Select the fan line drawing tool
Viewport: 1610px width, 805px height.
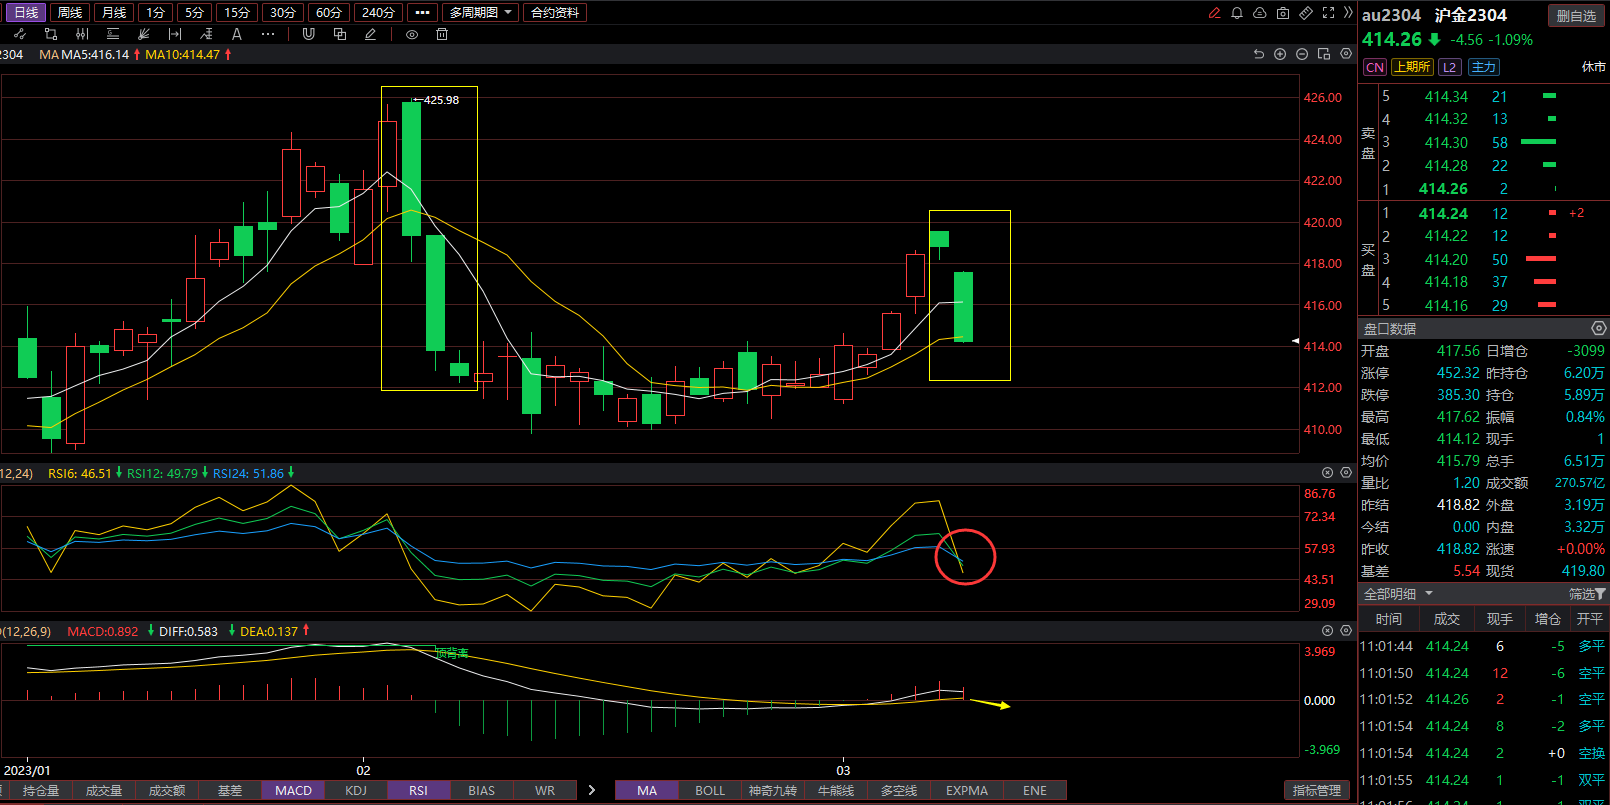point(144,34)
